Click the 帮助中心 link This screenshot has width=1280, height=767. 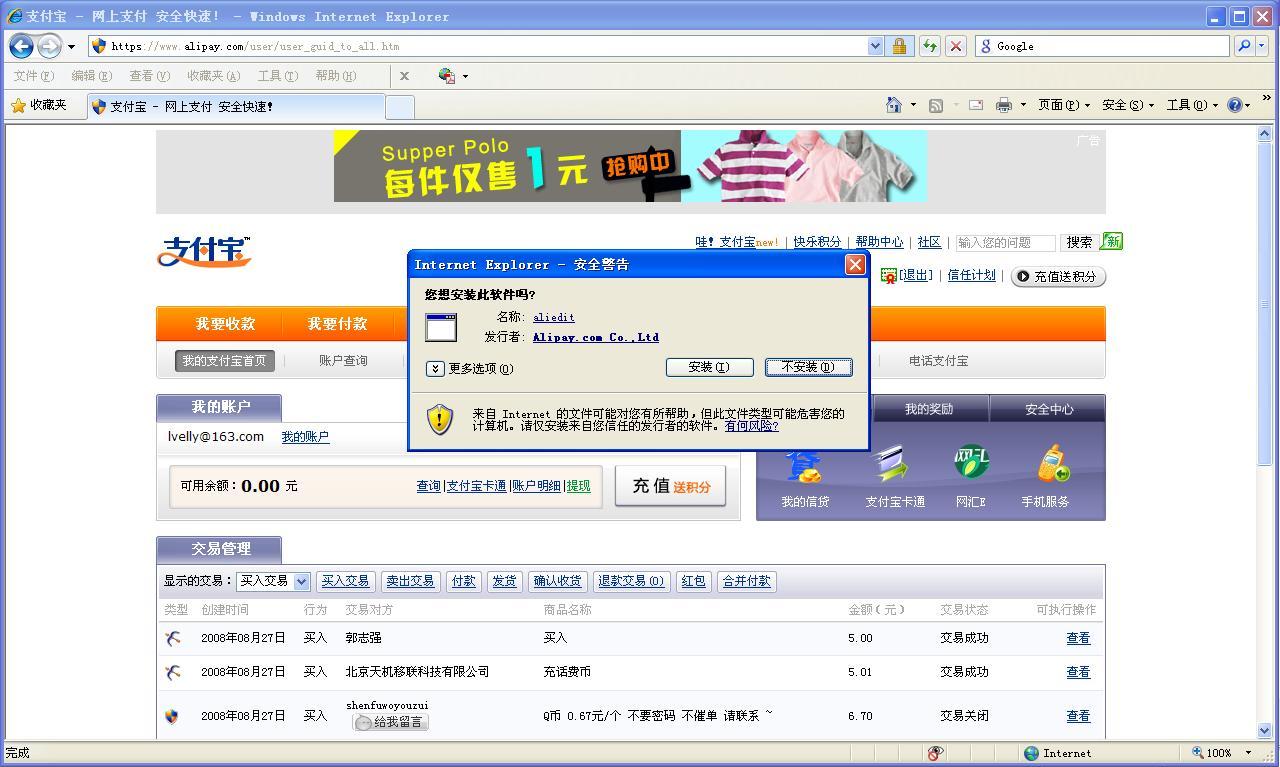[879, 242]
